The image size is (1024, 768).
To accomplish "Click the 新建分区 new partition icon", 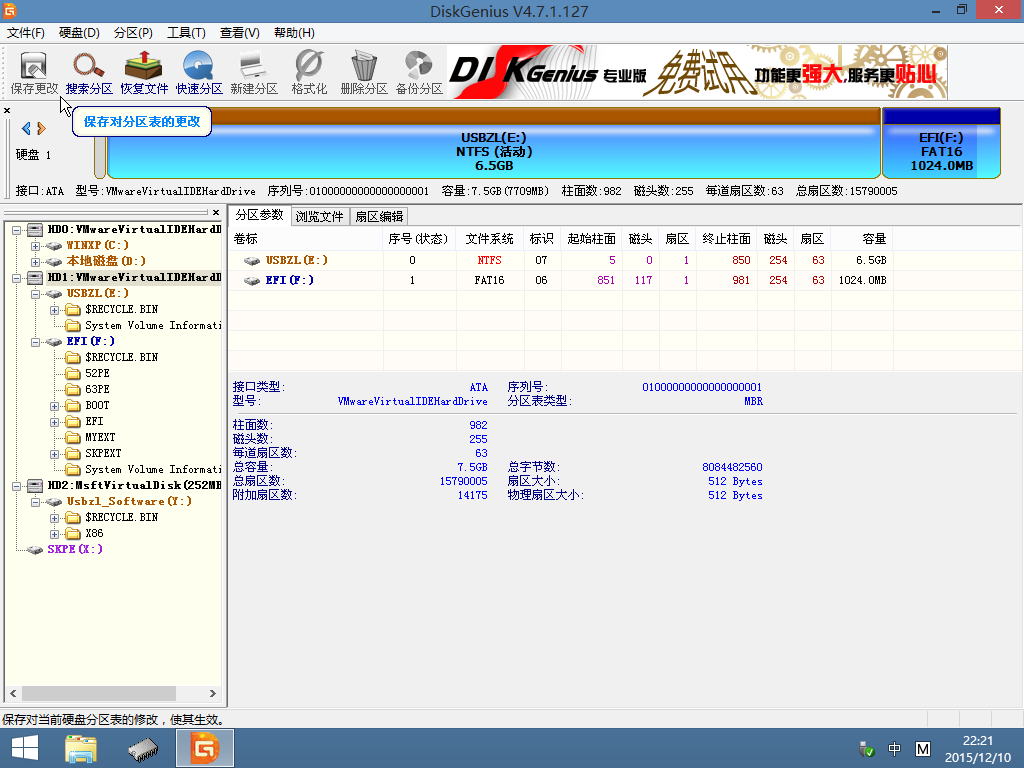I will [x=253, y=73].
